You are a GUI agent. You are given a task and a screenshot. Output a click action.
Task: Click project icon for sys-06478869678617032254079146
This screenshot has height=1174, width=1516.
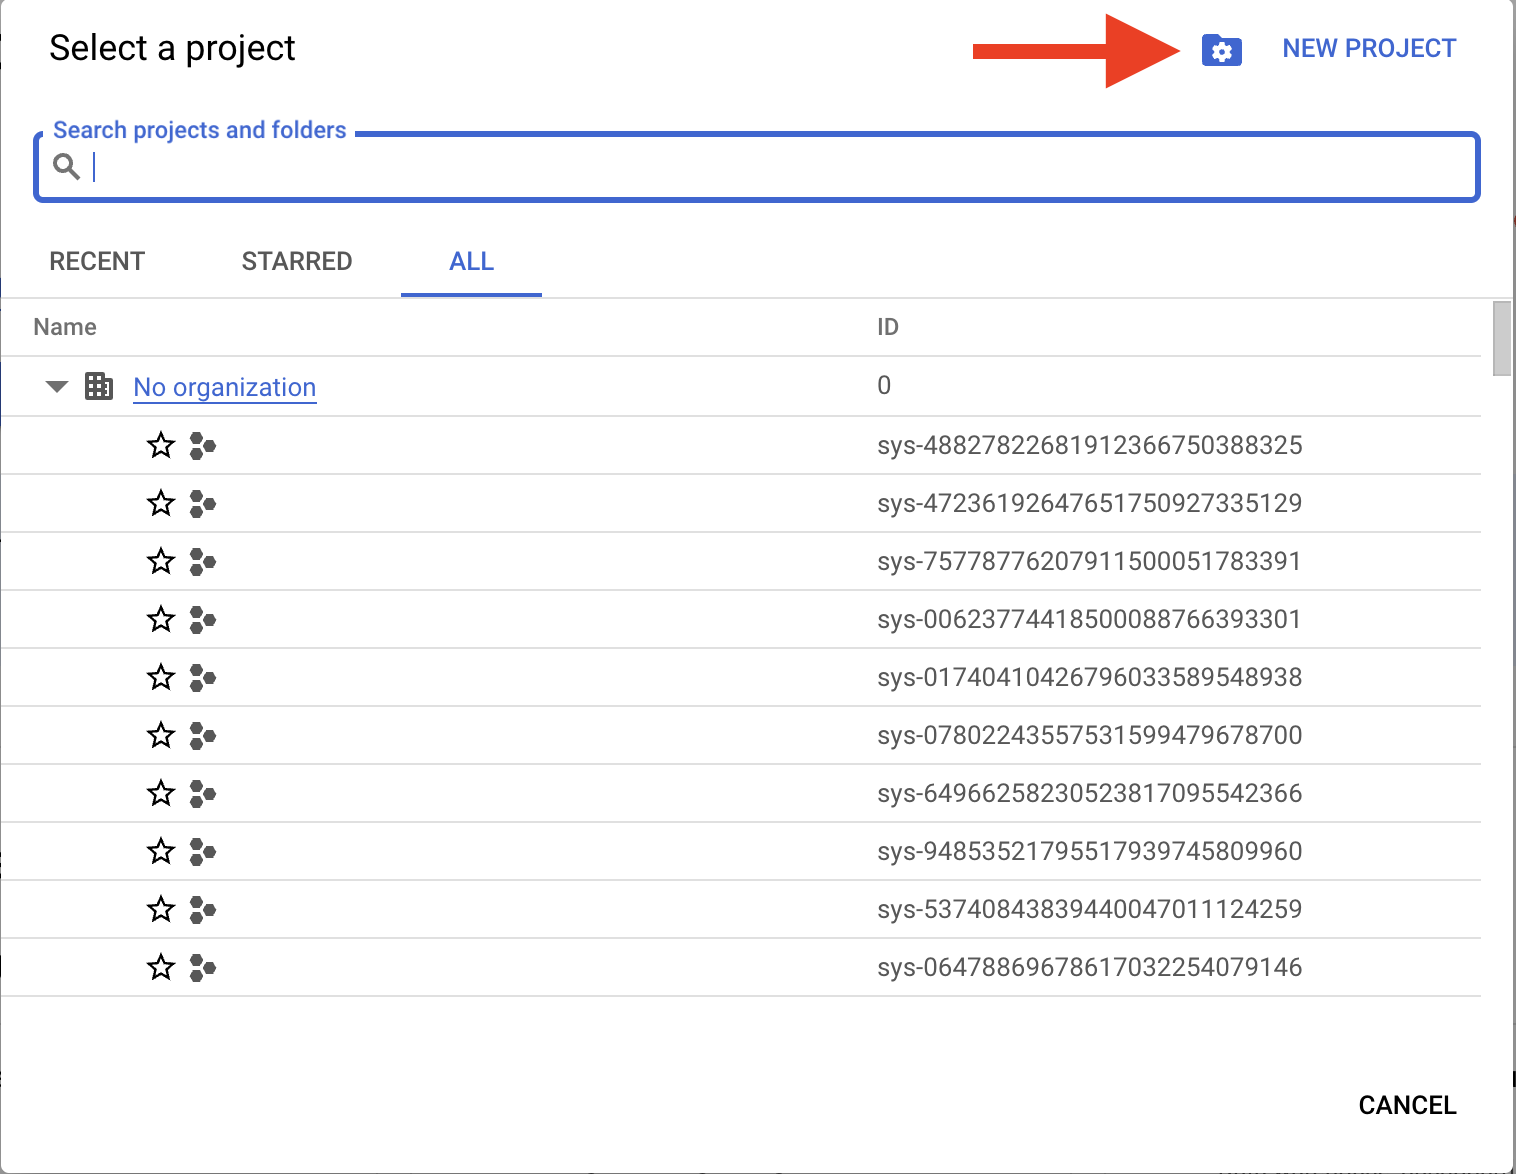point(203,967)
